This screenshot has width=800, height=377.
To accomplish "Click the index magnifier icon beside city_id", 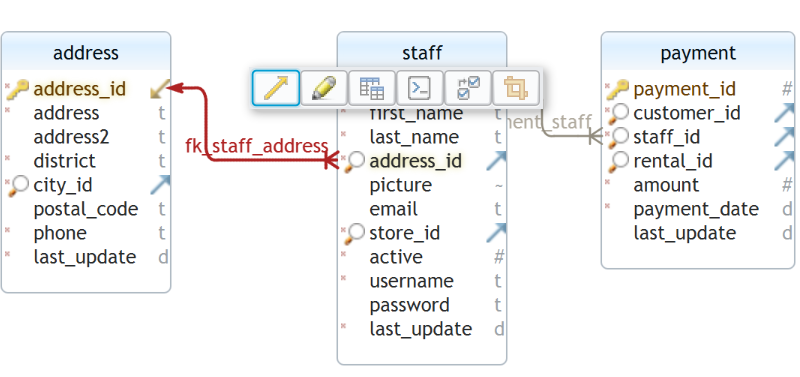I will coord(18,185).
